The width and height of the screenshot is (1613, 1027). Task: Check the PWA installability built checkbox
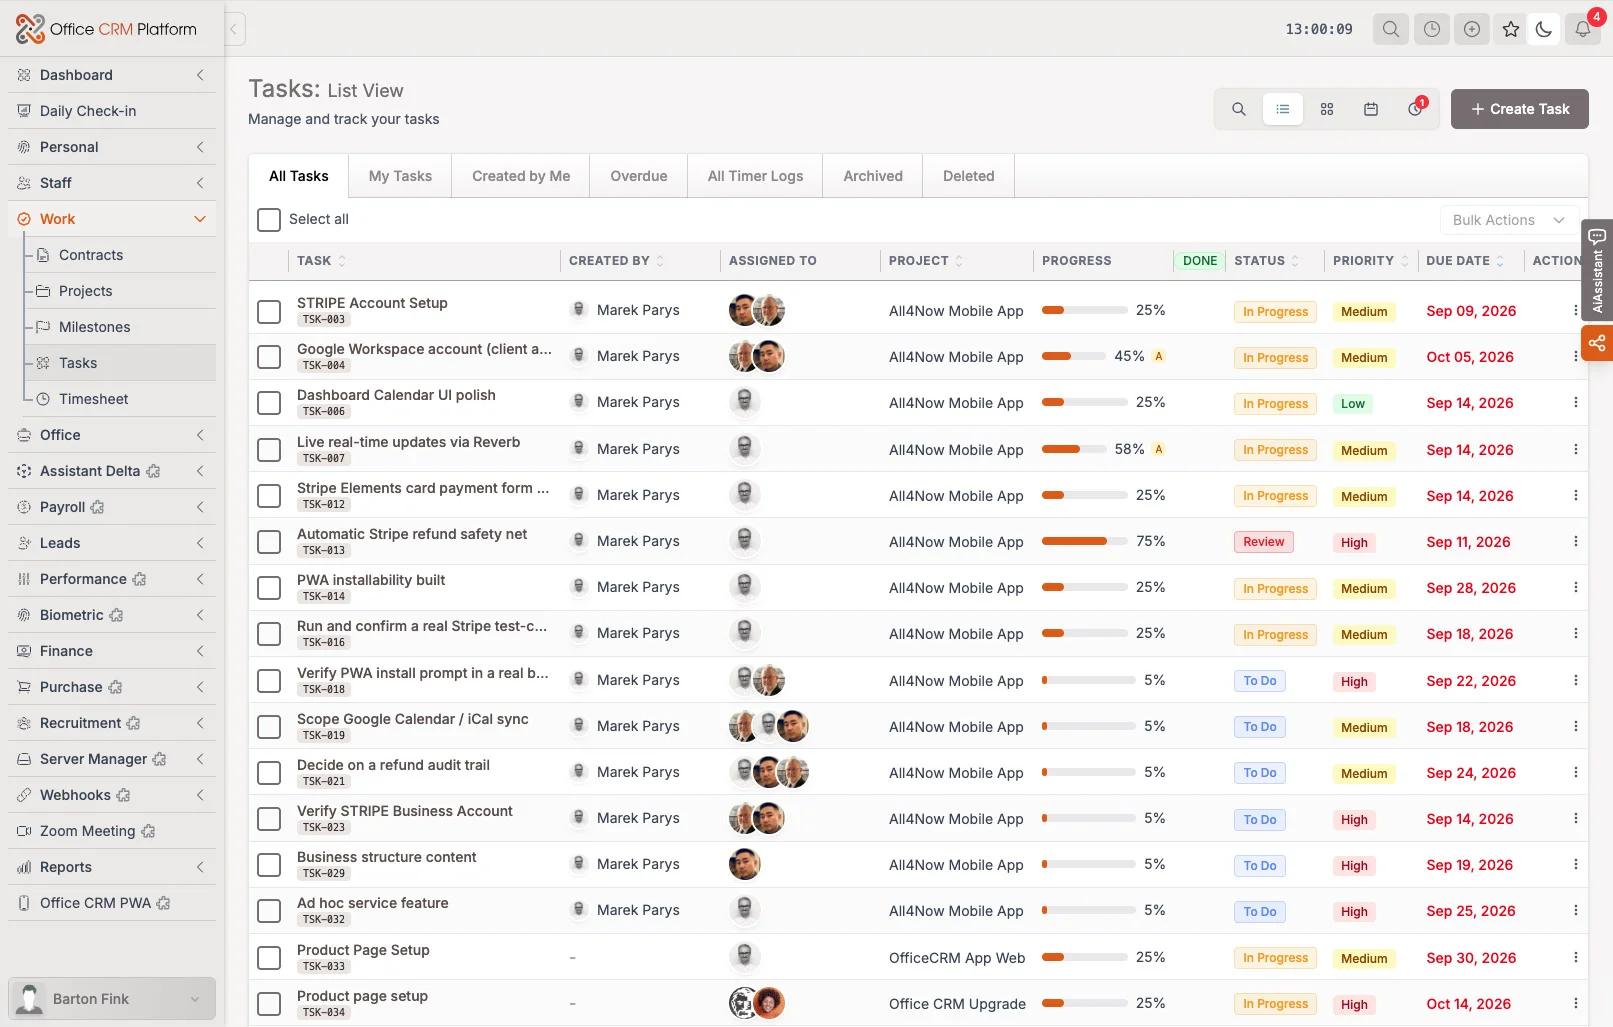[x=269, y=588]
